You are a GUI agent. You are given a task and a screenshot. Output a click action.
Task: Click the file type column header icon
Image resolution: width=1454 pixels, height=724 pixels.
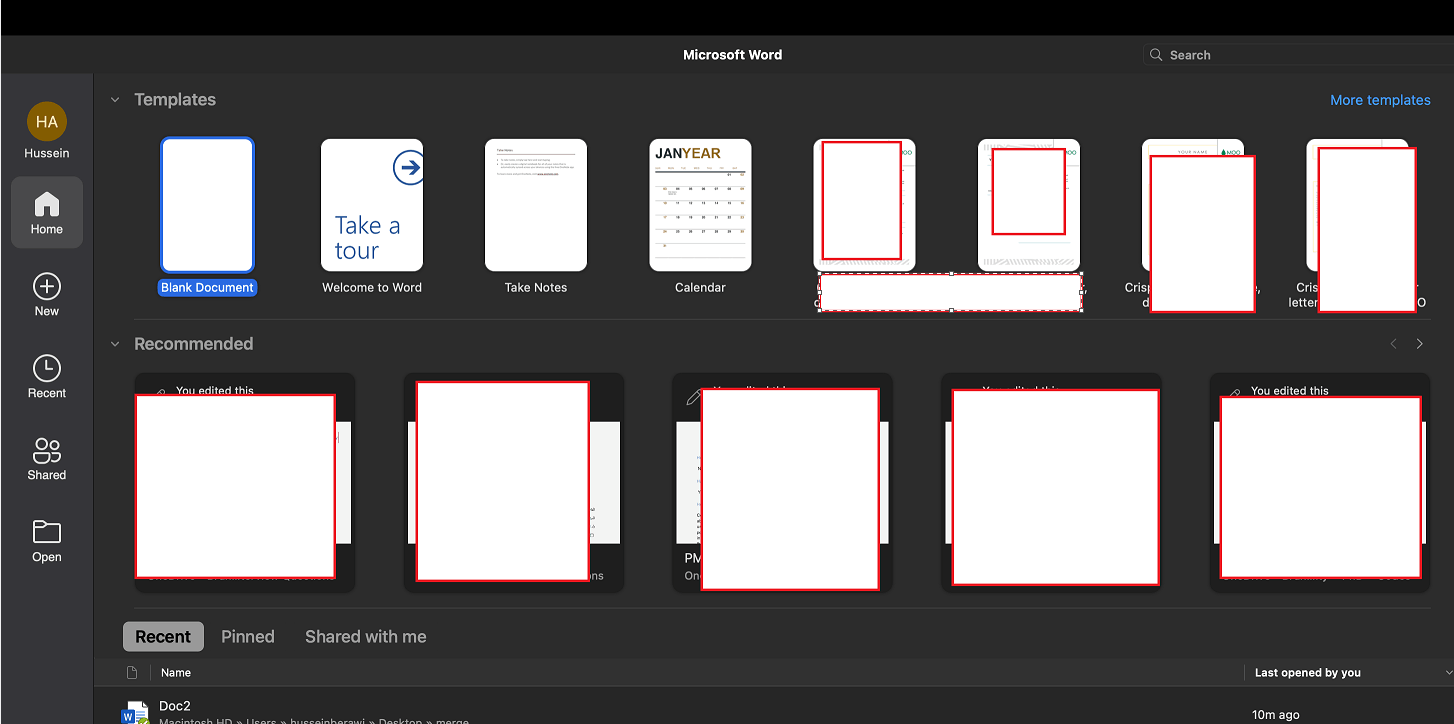click(132, 673)
